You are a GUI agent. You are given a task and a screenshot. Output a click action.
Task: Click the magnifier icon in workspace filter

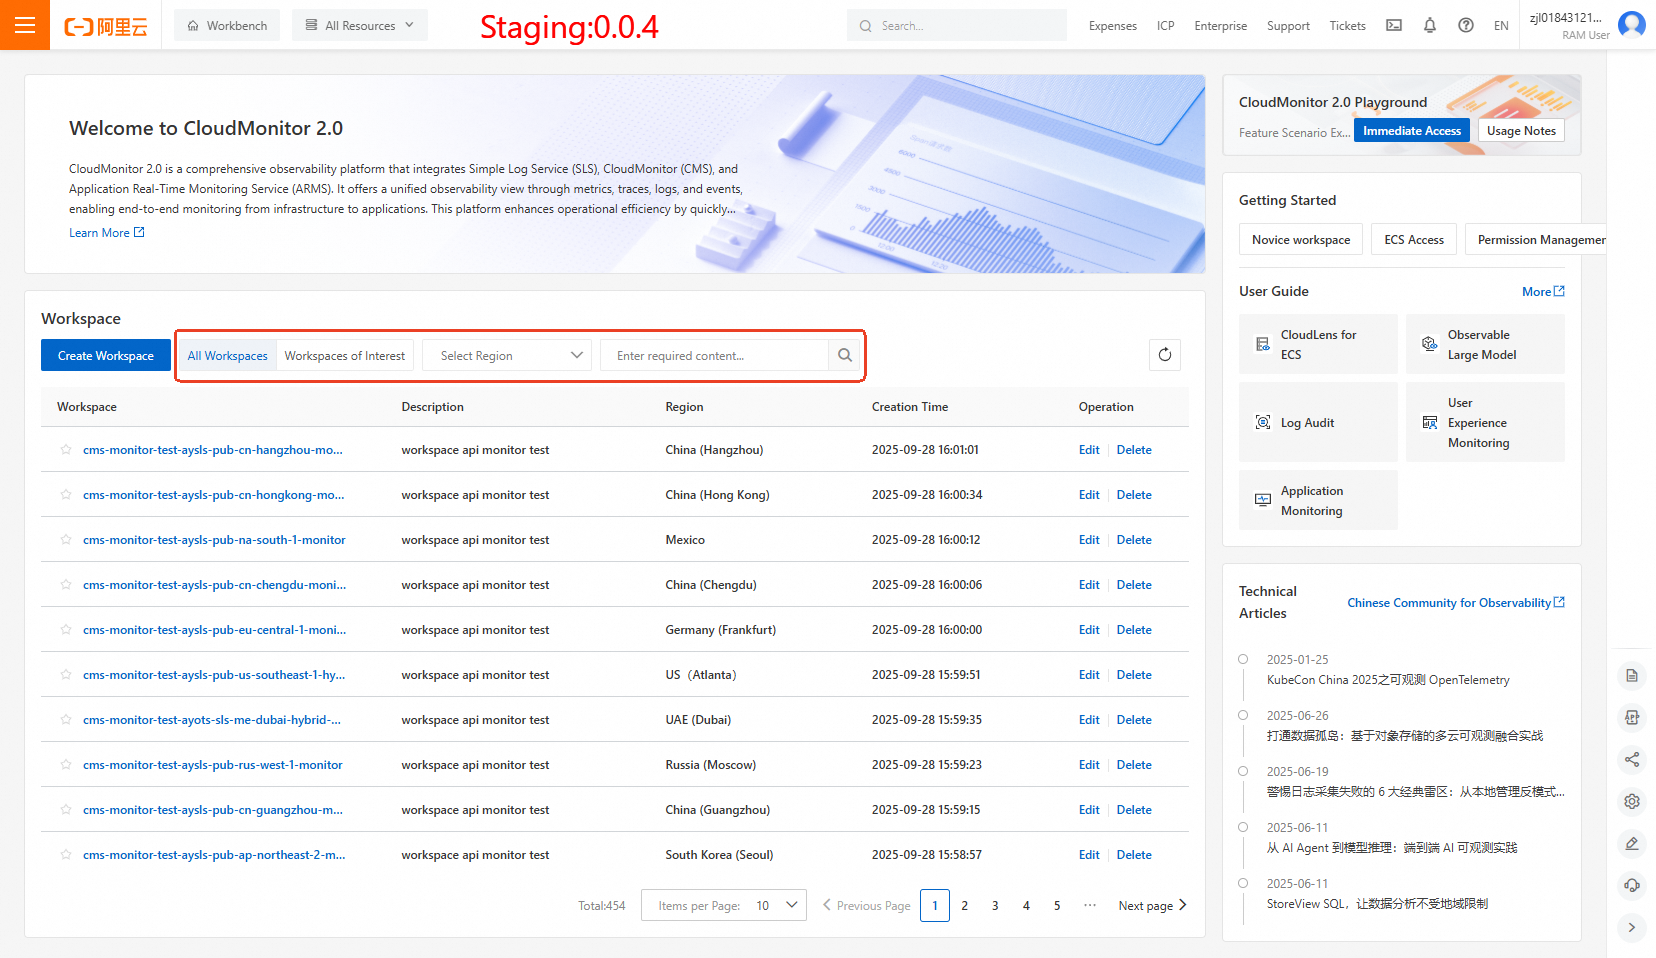point(845,355)
